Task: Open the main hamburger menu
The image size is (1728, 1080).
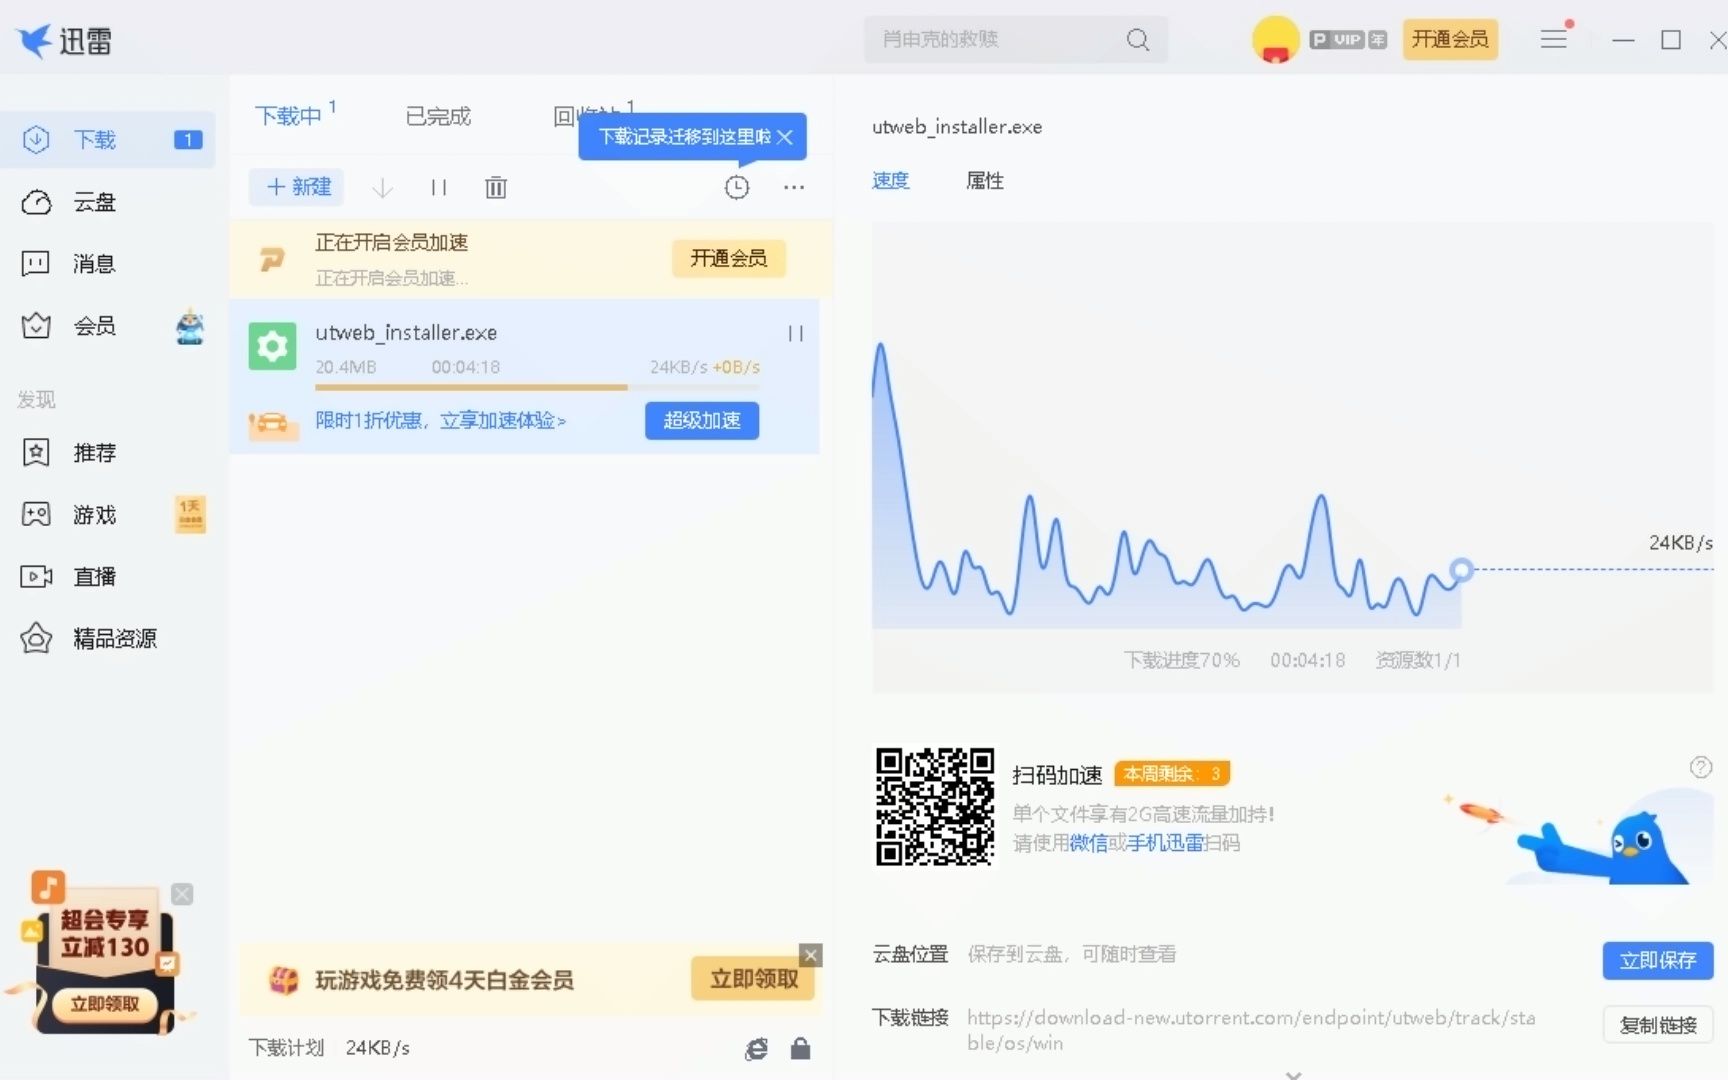Action: click(1553, 40)
